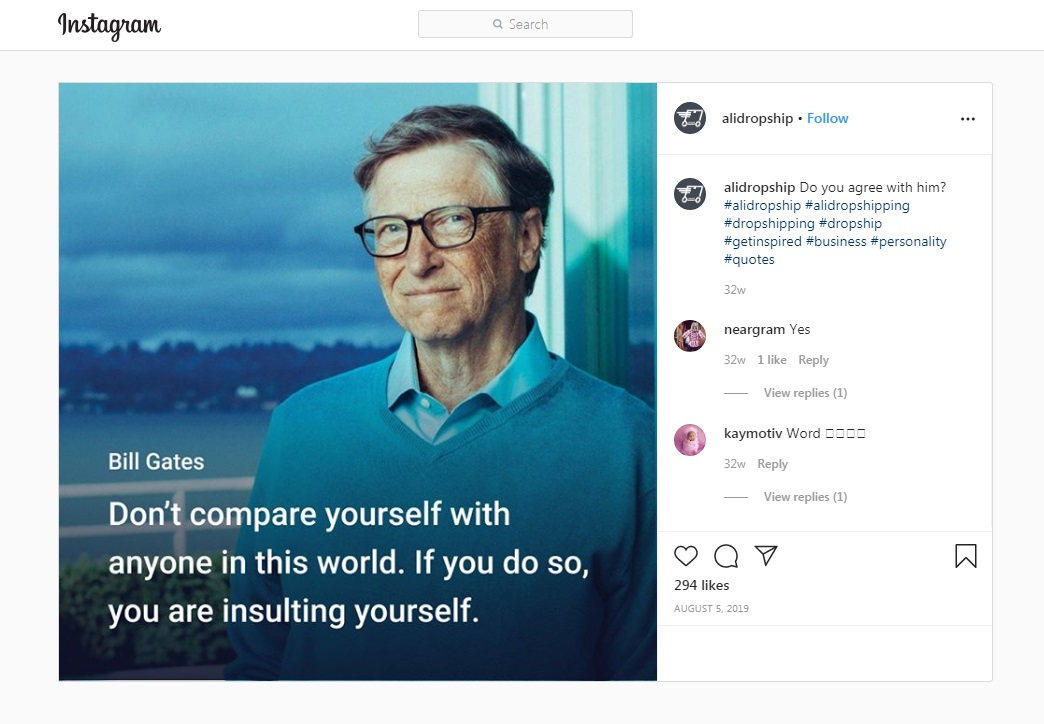Screen dimensions: 1044x724
Task: Click alidropship avatar in post header
Action: tap(690, 118)
